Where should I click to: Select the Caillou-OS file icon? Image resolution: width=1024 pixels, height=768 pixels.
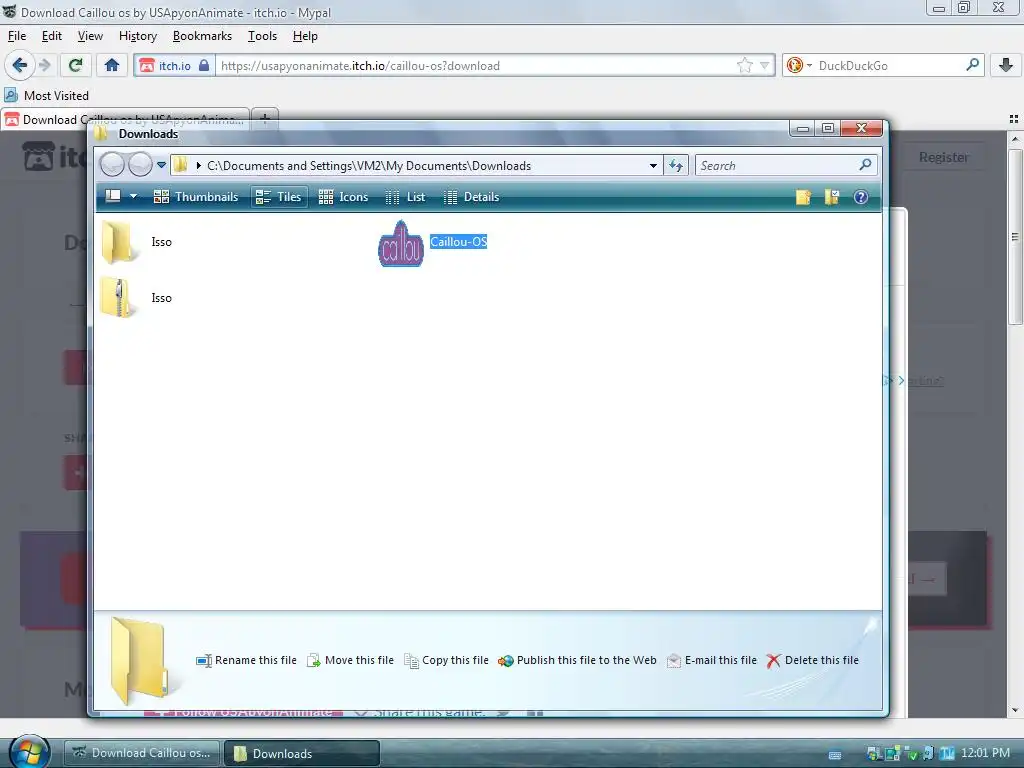(401, 243)
